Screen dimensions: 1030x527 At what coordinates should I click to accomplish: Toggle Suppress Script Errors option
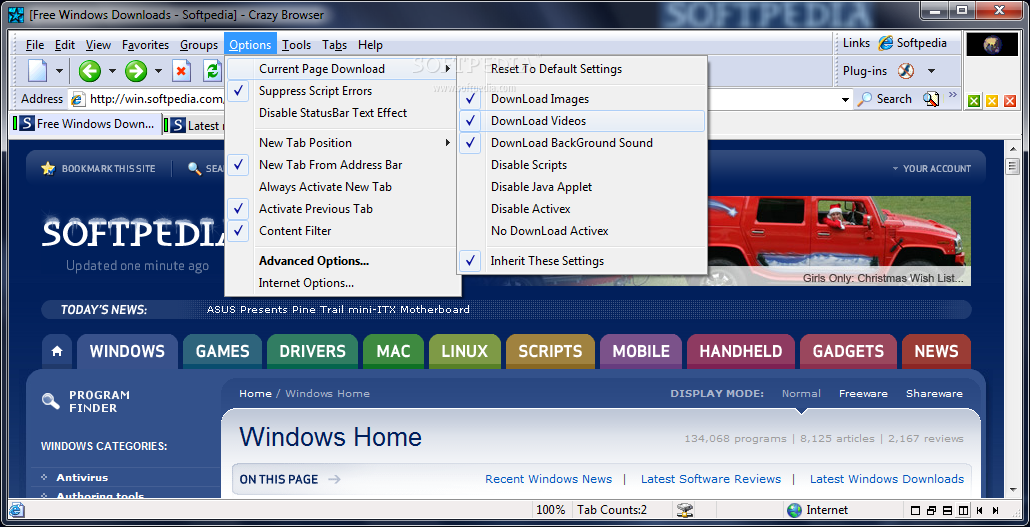click(x=342, y=91)
